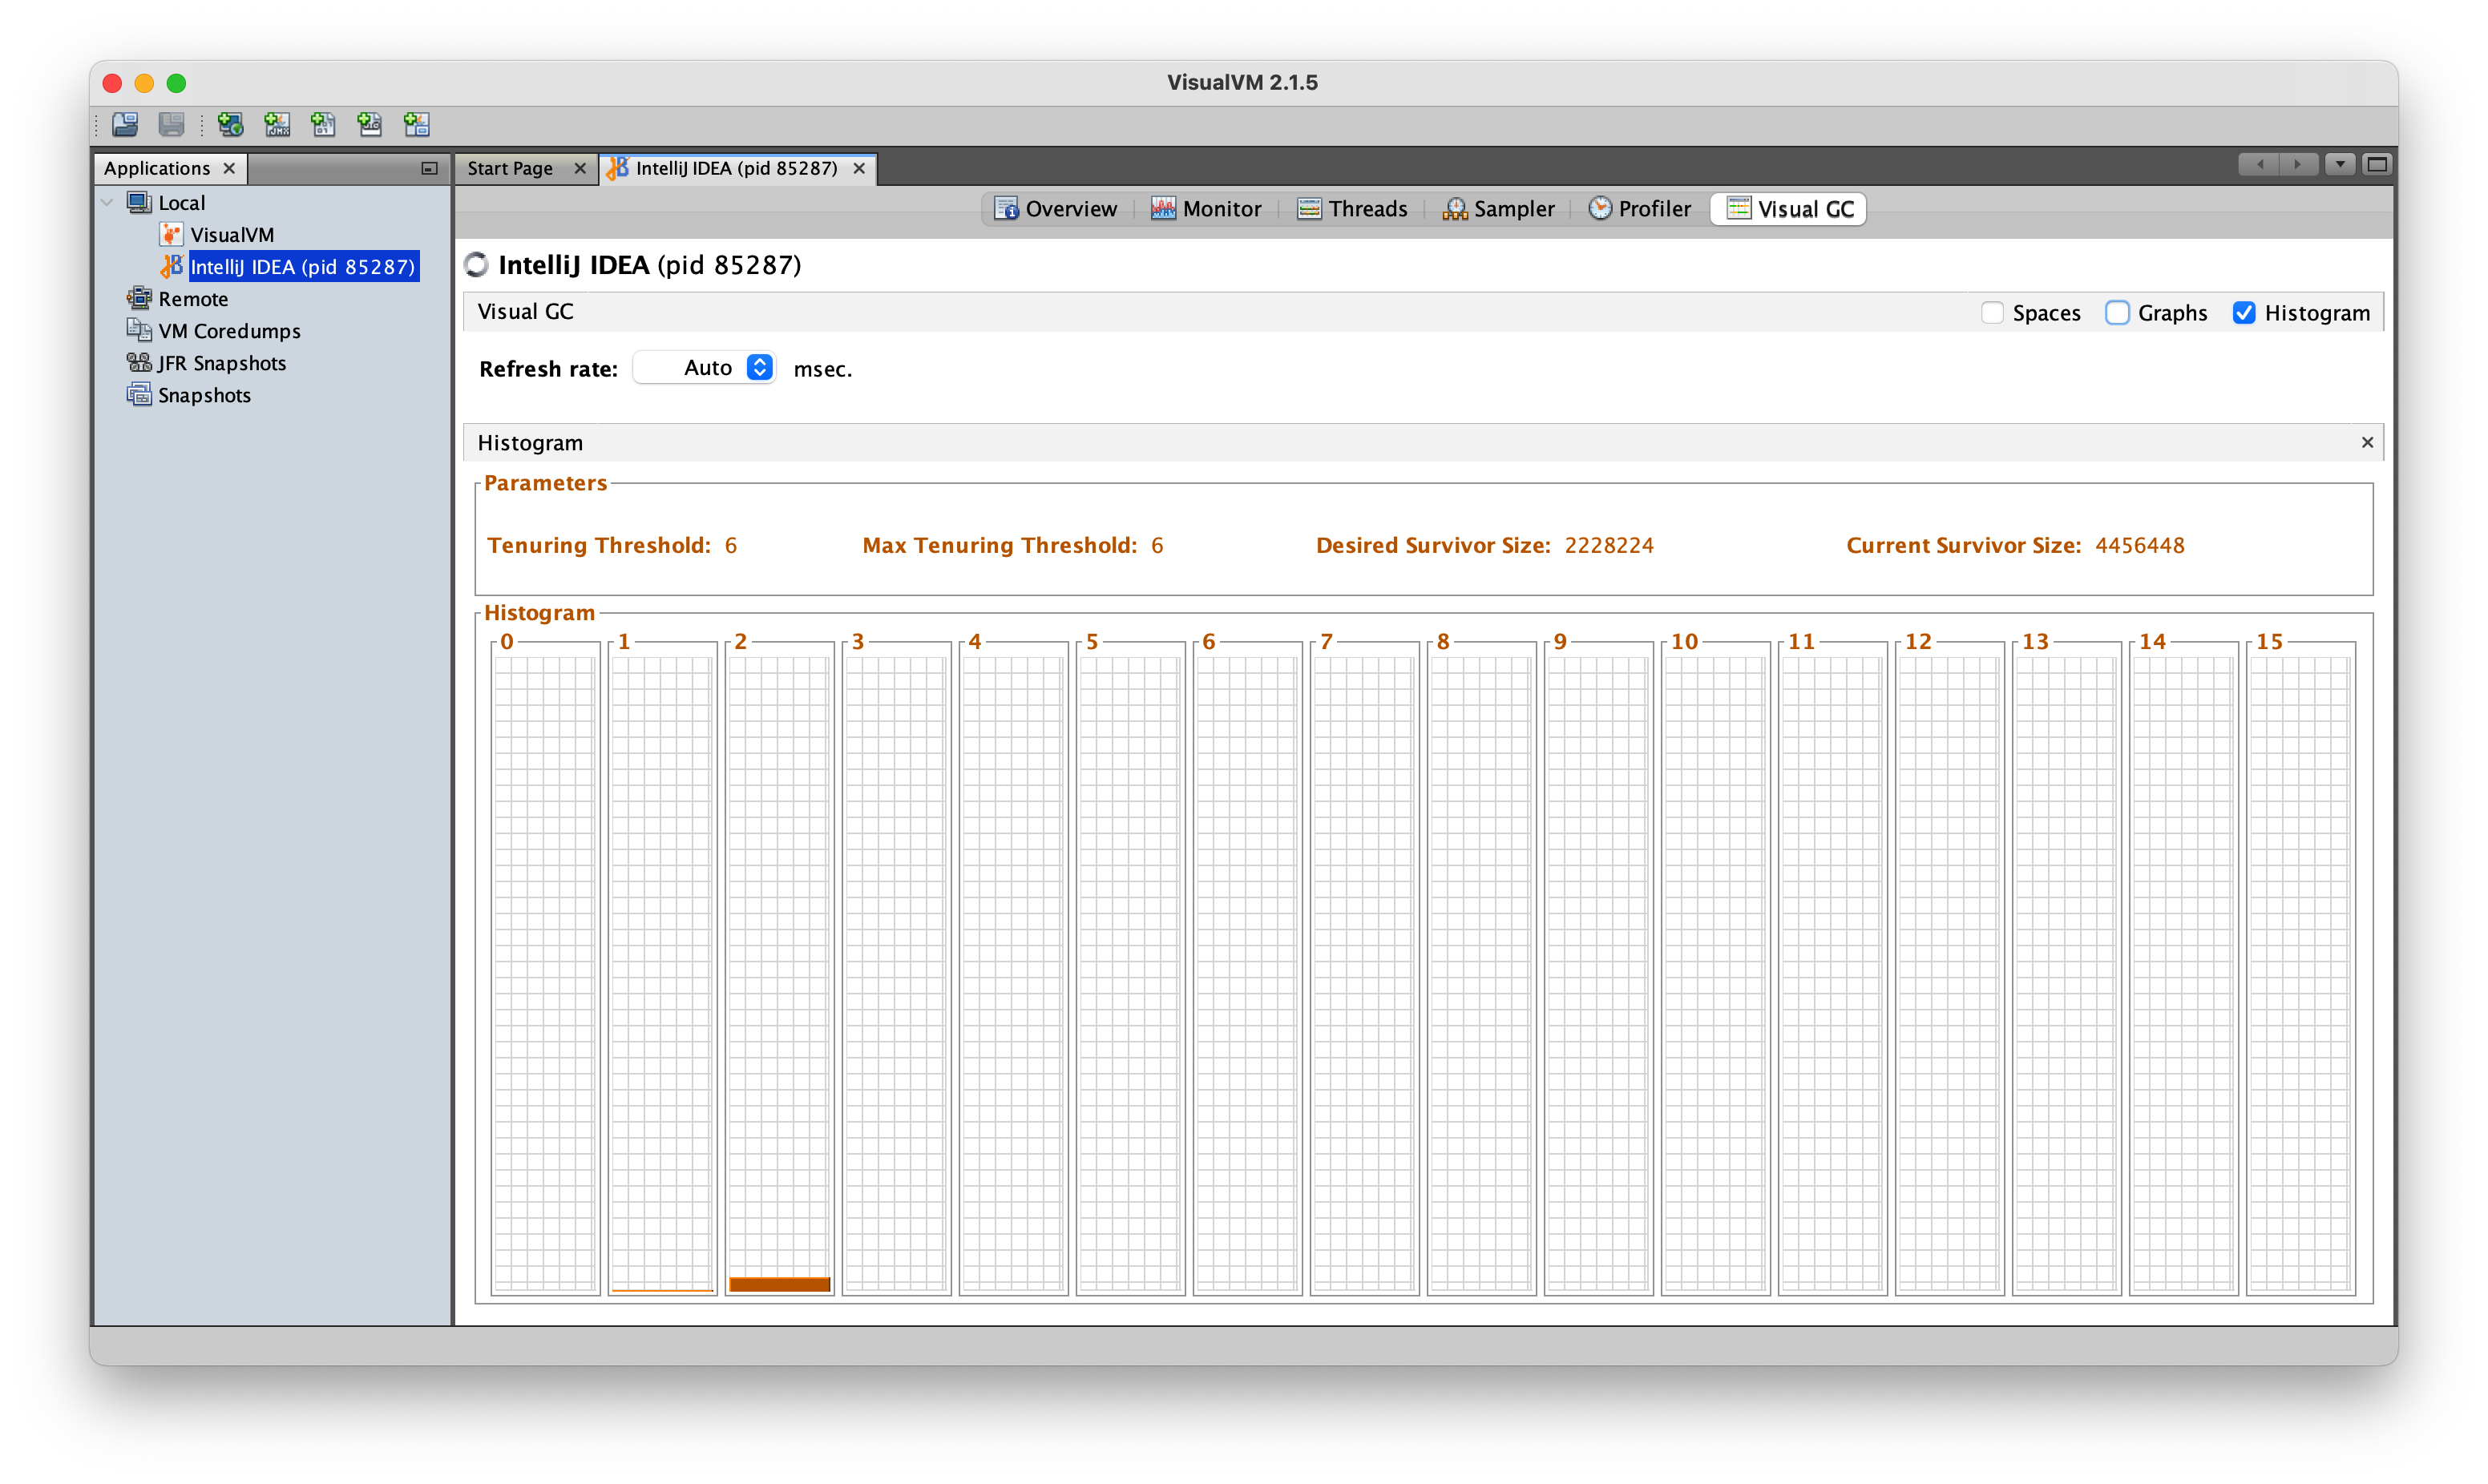This screenshot has width=2488, height=1484.
Task: Click the Local computer icon in tree
Action: tap(139, 202)
